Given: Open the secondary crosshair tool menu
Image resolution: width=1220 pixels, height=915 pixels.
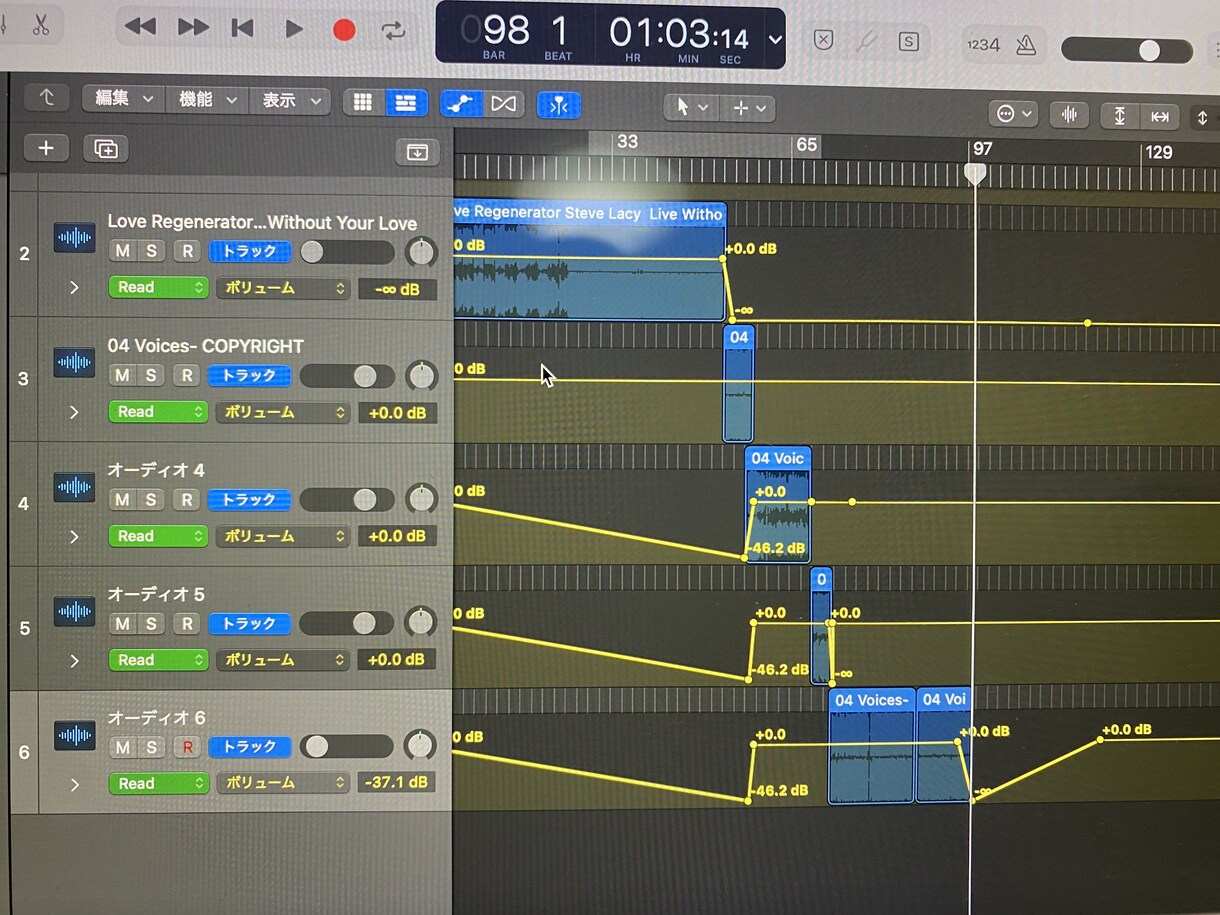Looking at the screenshot, I should pos(748,108).
